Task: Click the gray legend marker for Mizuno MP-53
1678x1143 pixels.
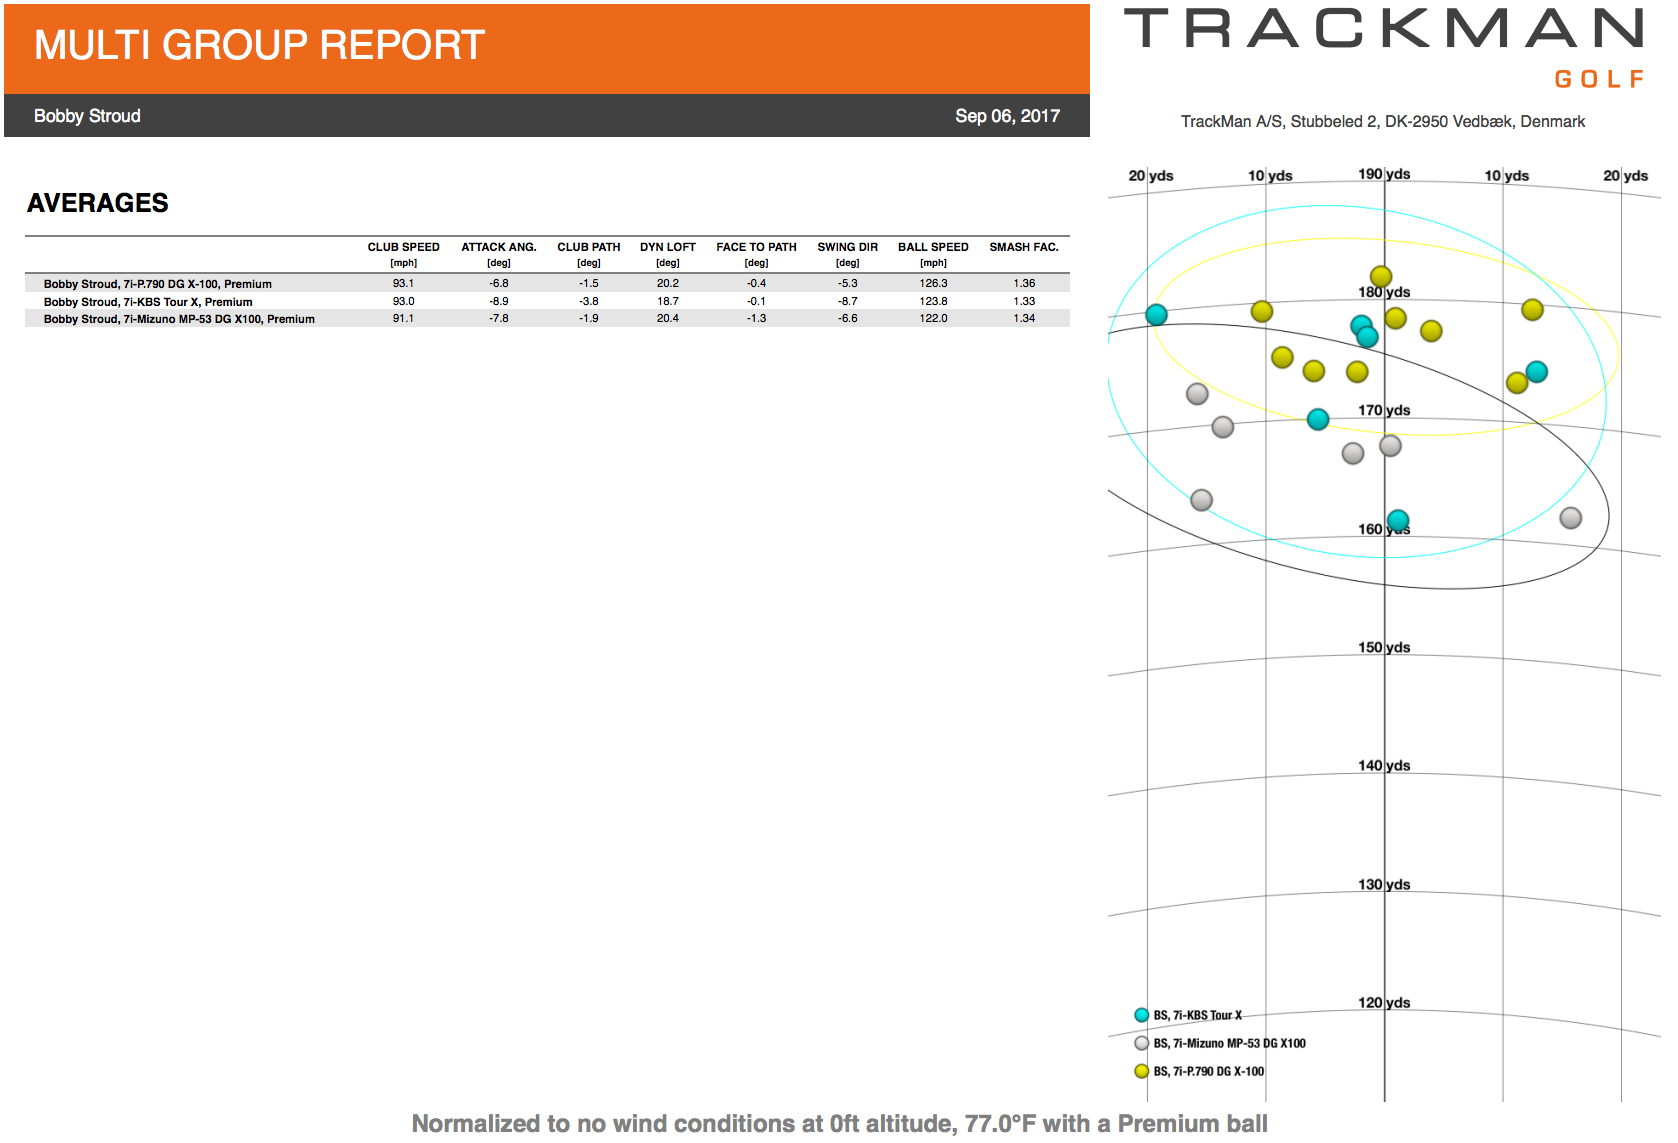Action: 1141,1043
